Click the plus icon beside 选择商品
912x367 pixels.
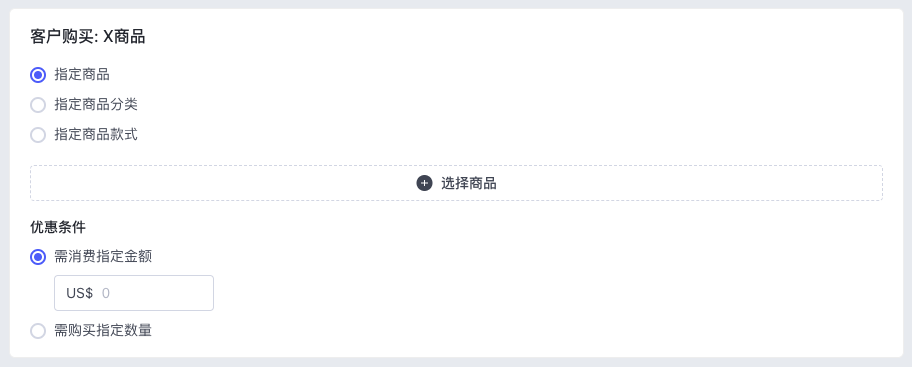click(425, 183)
